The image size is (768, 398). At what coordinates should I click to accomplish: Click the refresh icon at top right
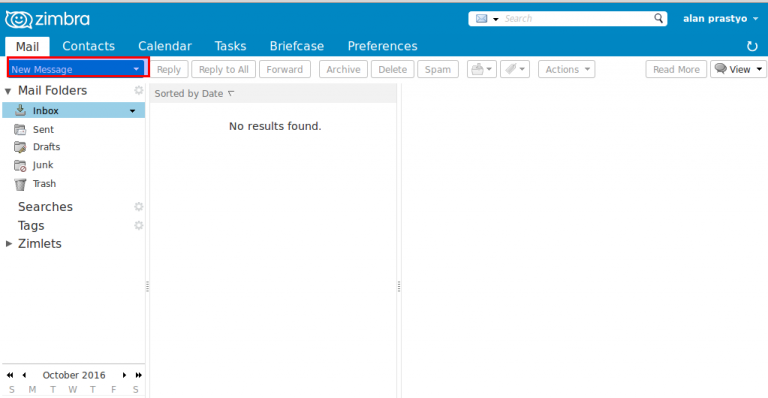point(752,47)
